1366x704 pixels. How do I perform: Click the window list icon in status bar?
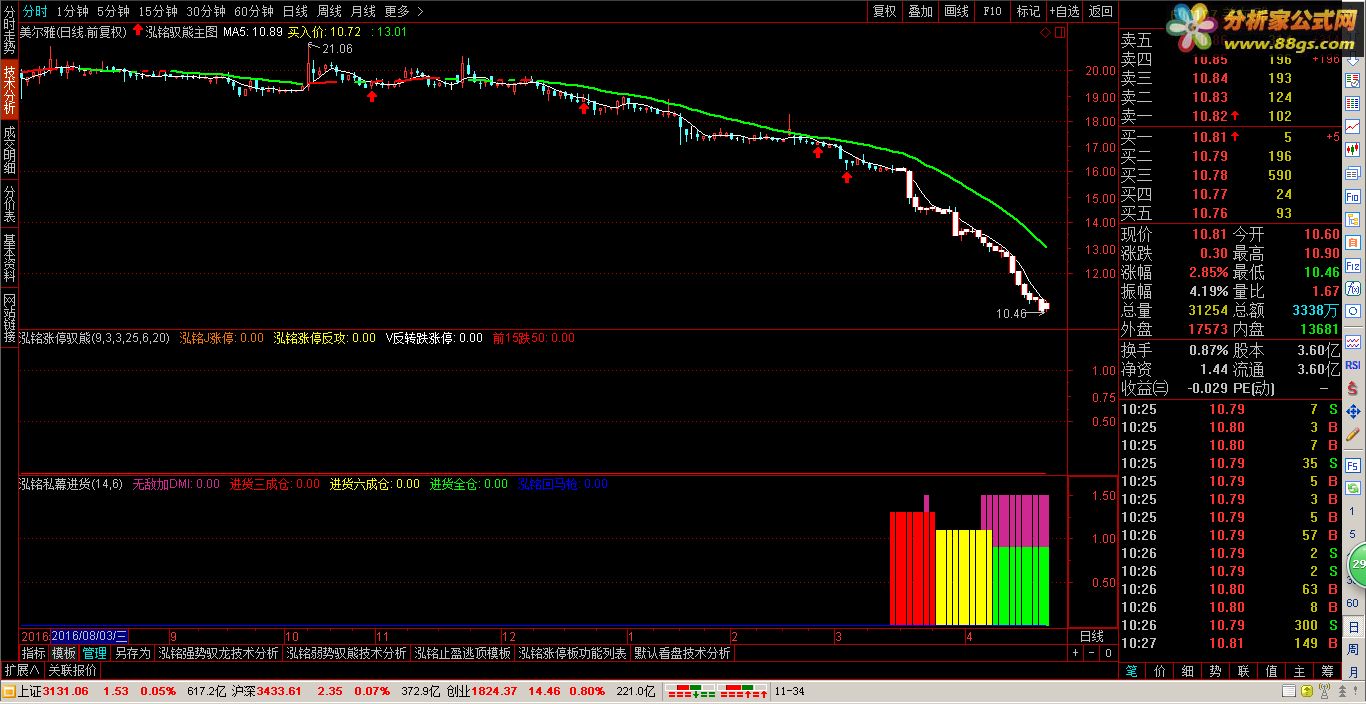1289,691
